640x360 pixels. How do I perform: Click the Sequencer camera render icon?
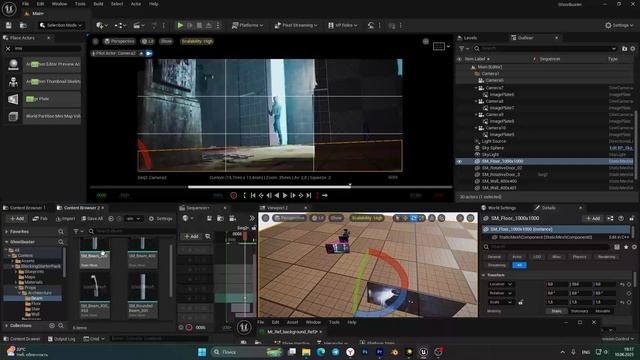[x=233, y=218]
